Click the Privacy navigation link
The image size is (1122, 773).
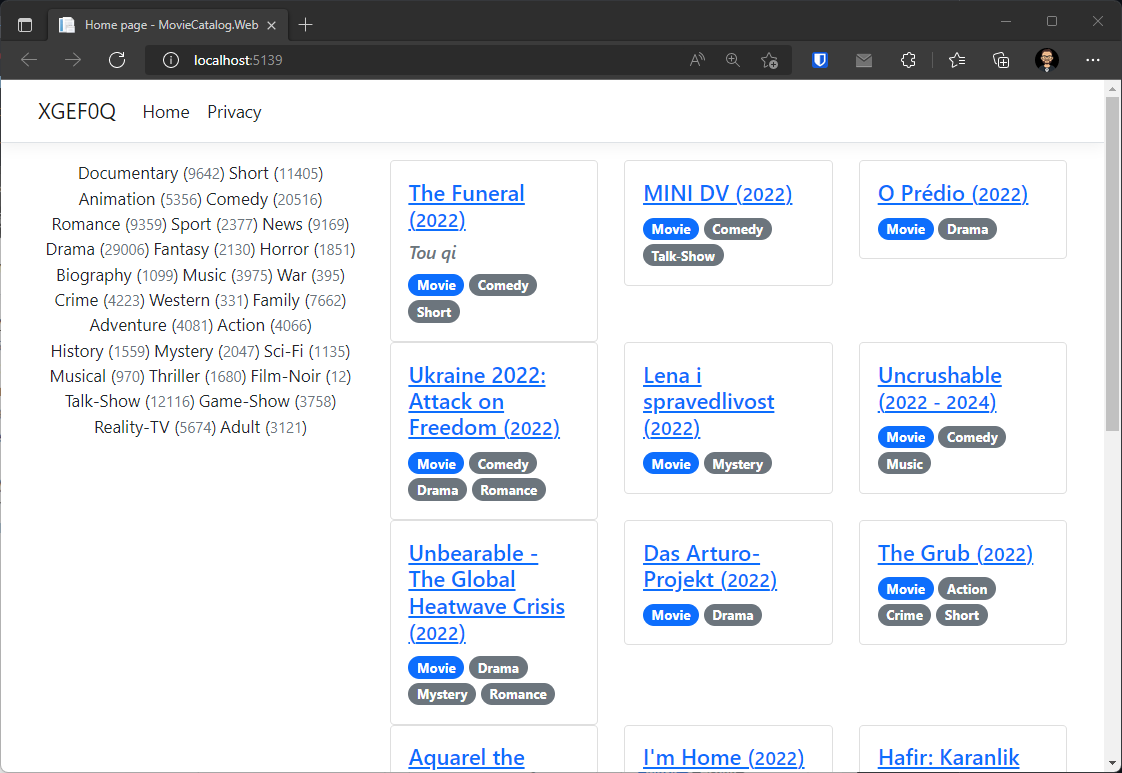click(234, 112)
